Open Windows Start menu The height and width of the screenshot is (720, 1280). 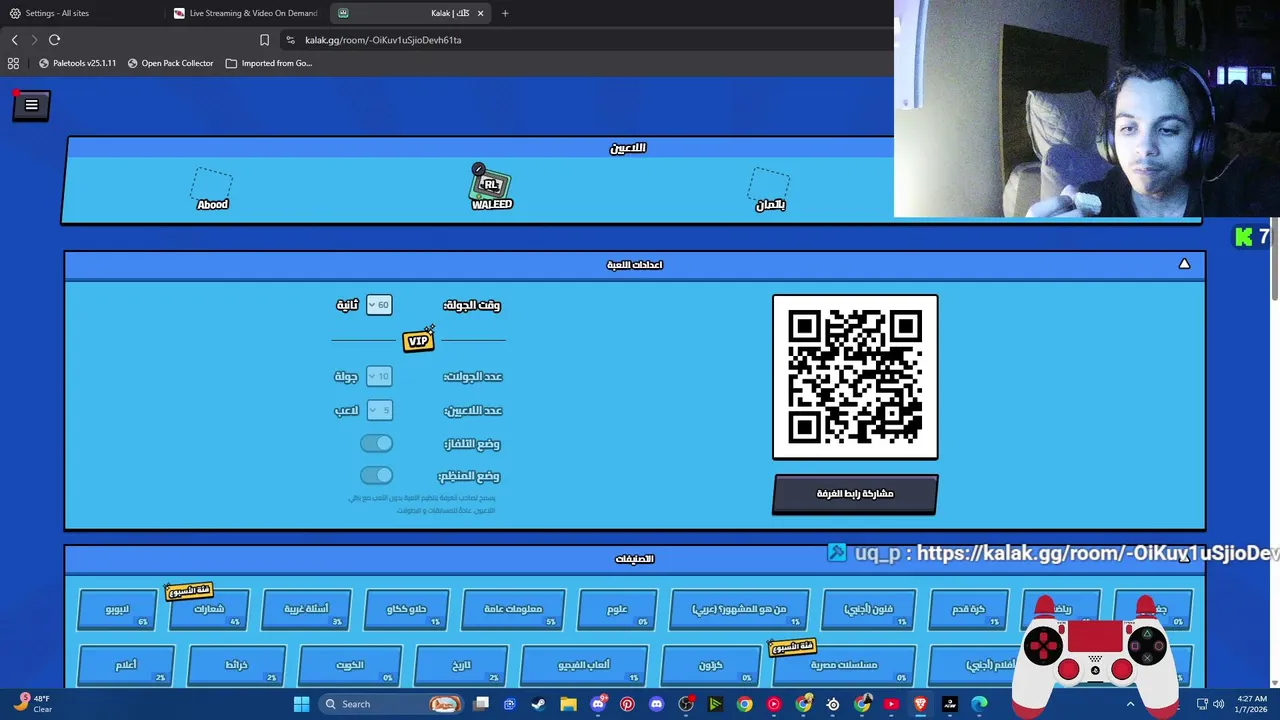[x=301, y=704]
